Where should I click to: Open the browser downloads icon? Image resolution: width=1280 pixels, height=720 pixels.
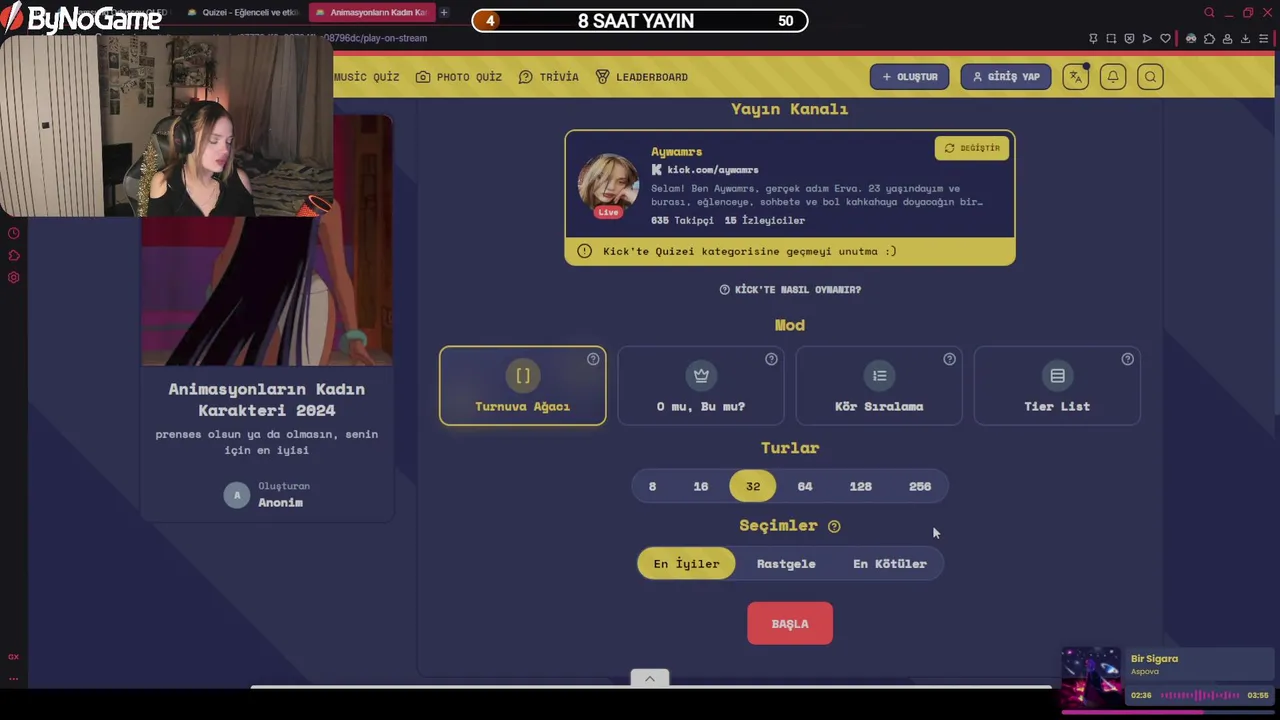point(1245,38)
